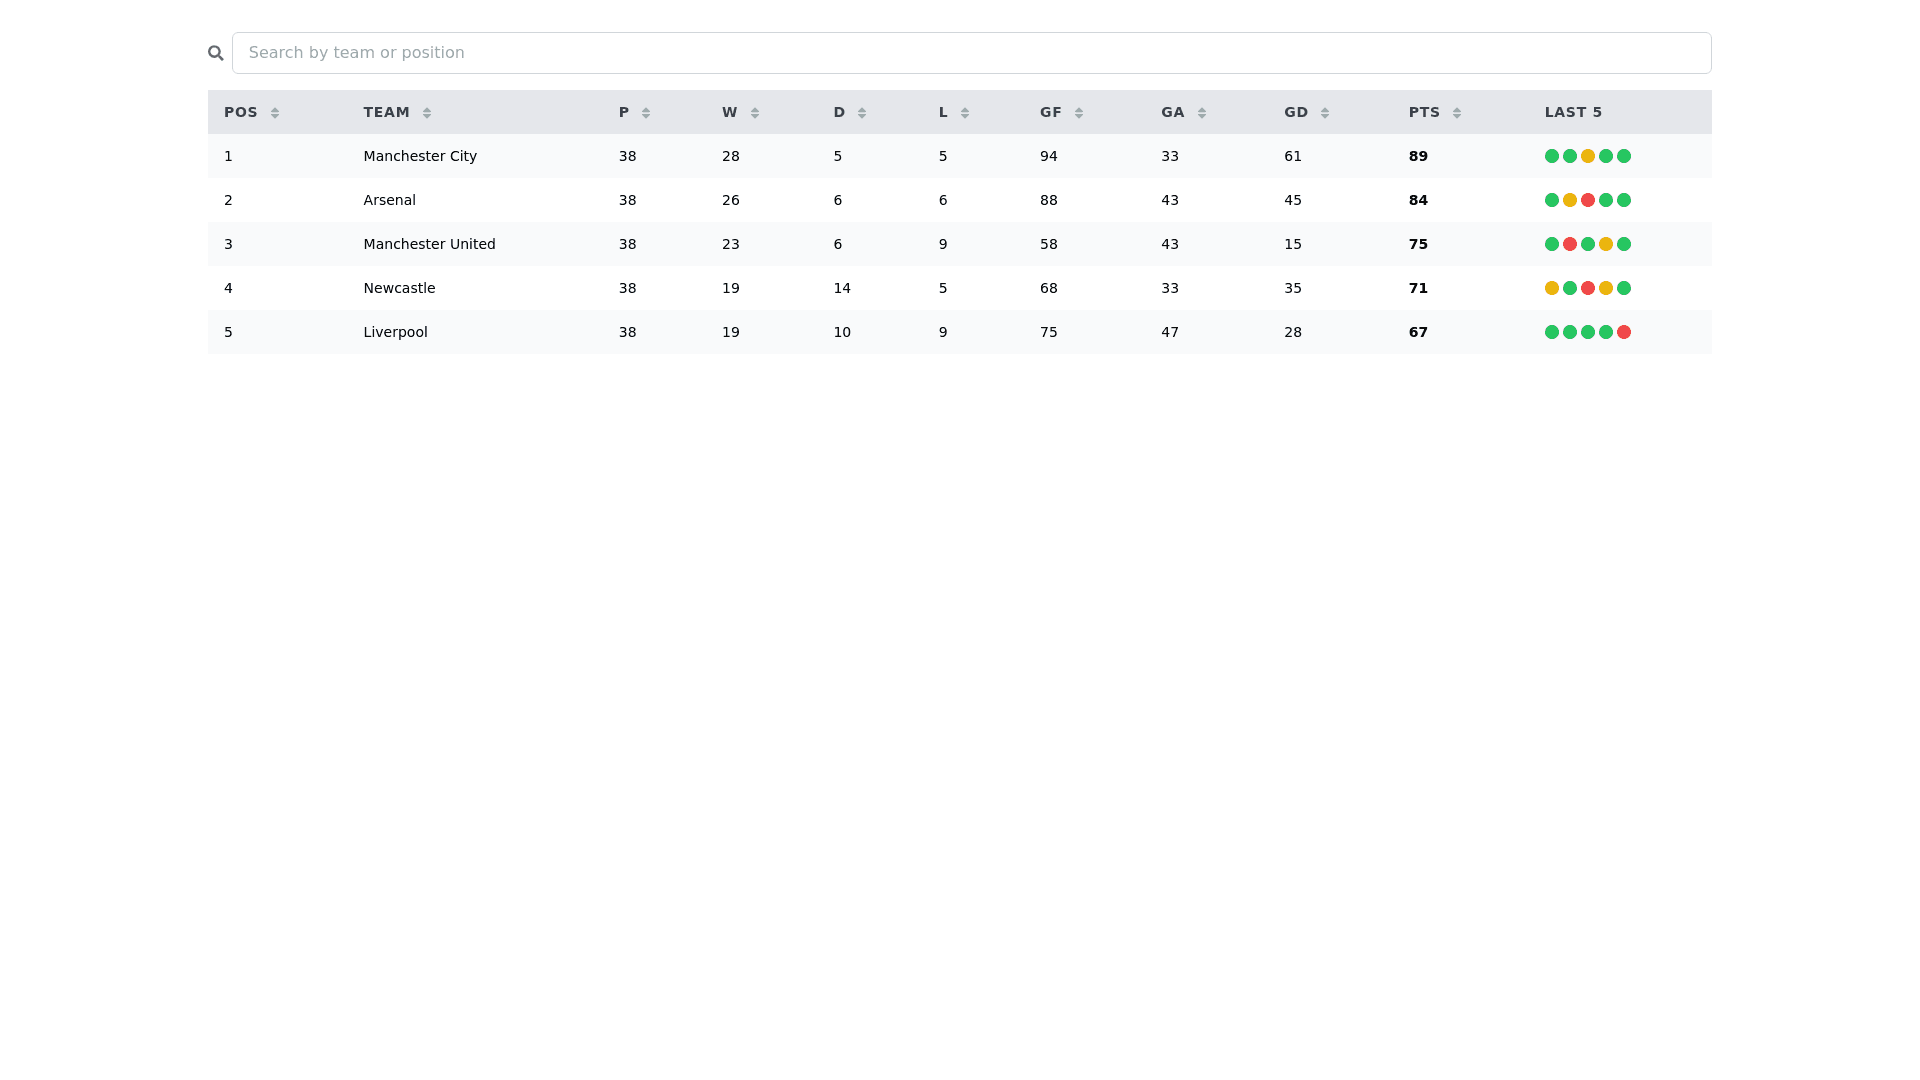The image size is (1920, 1080).
Task: Select the Arsenal team name
Action: point(389,200)
